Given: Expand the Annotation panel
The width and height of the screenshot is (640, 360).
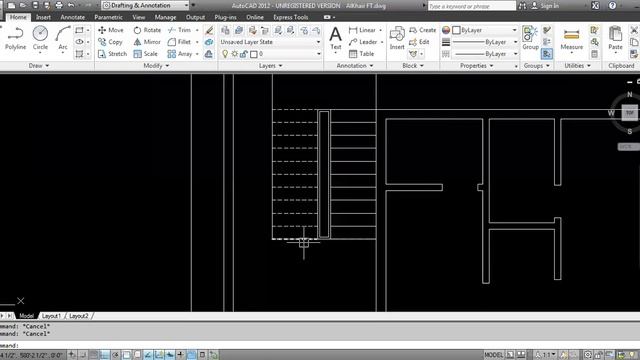Looking at the screenshot, I should click(355, 66).
